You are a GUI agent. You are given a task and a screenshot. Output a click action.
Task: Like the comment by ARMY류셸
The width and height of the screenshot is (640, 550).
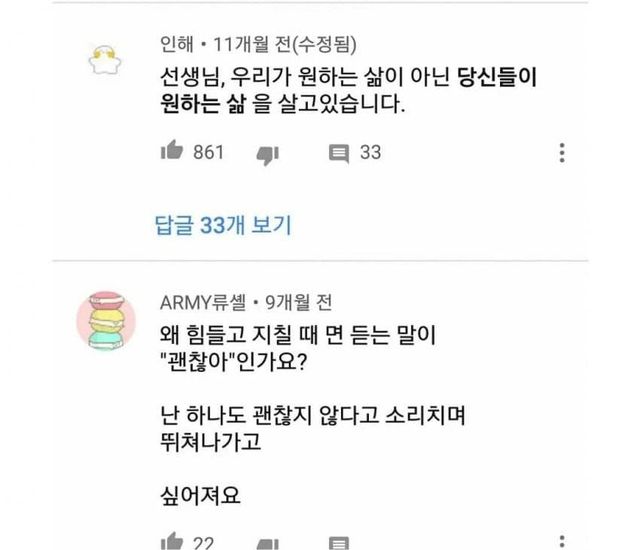point(171,542)
